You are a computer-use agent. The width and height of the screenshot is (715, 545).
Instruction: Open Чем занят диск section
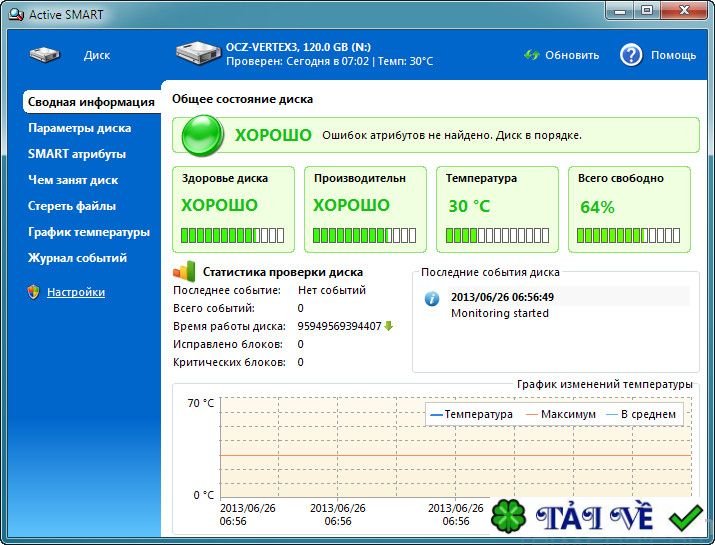(x=73, y=180)
